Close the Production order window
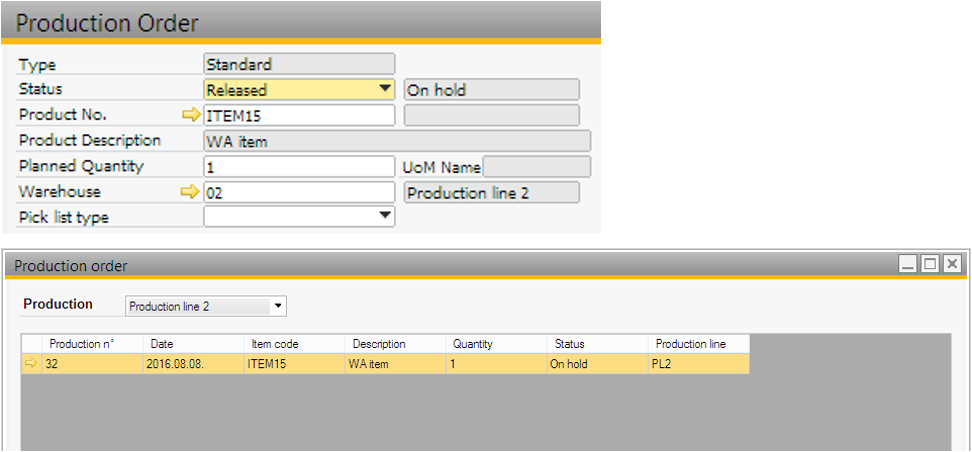Screen dimensions: 972x452 pos(951,264)
